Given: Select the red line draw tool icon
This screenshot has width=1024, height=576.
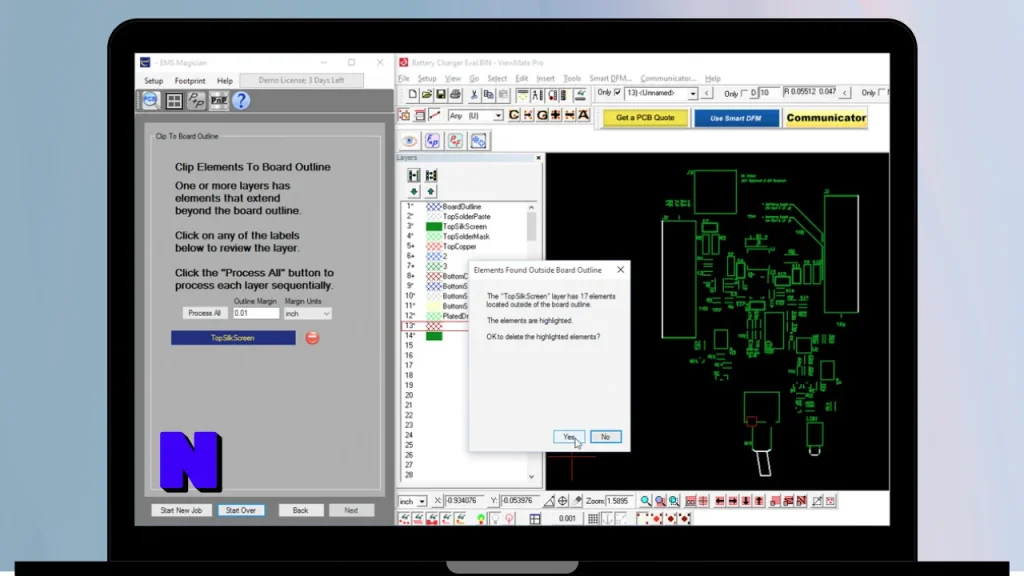Looking at the screenshot, I should [434, 116].
